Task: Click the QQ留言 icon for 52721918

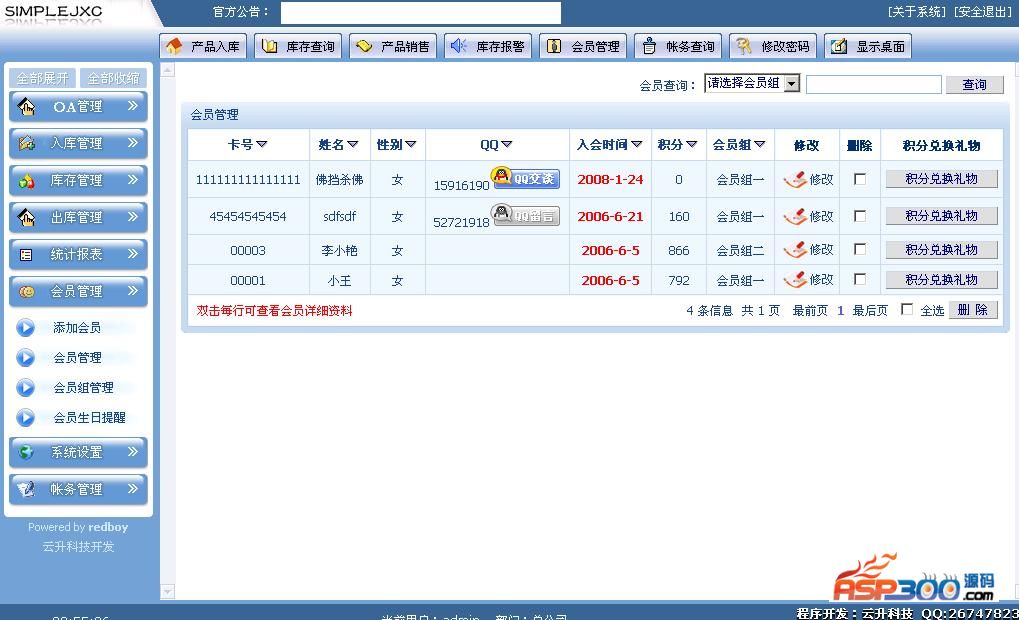Action: [x=525, y=214]
